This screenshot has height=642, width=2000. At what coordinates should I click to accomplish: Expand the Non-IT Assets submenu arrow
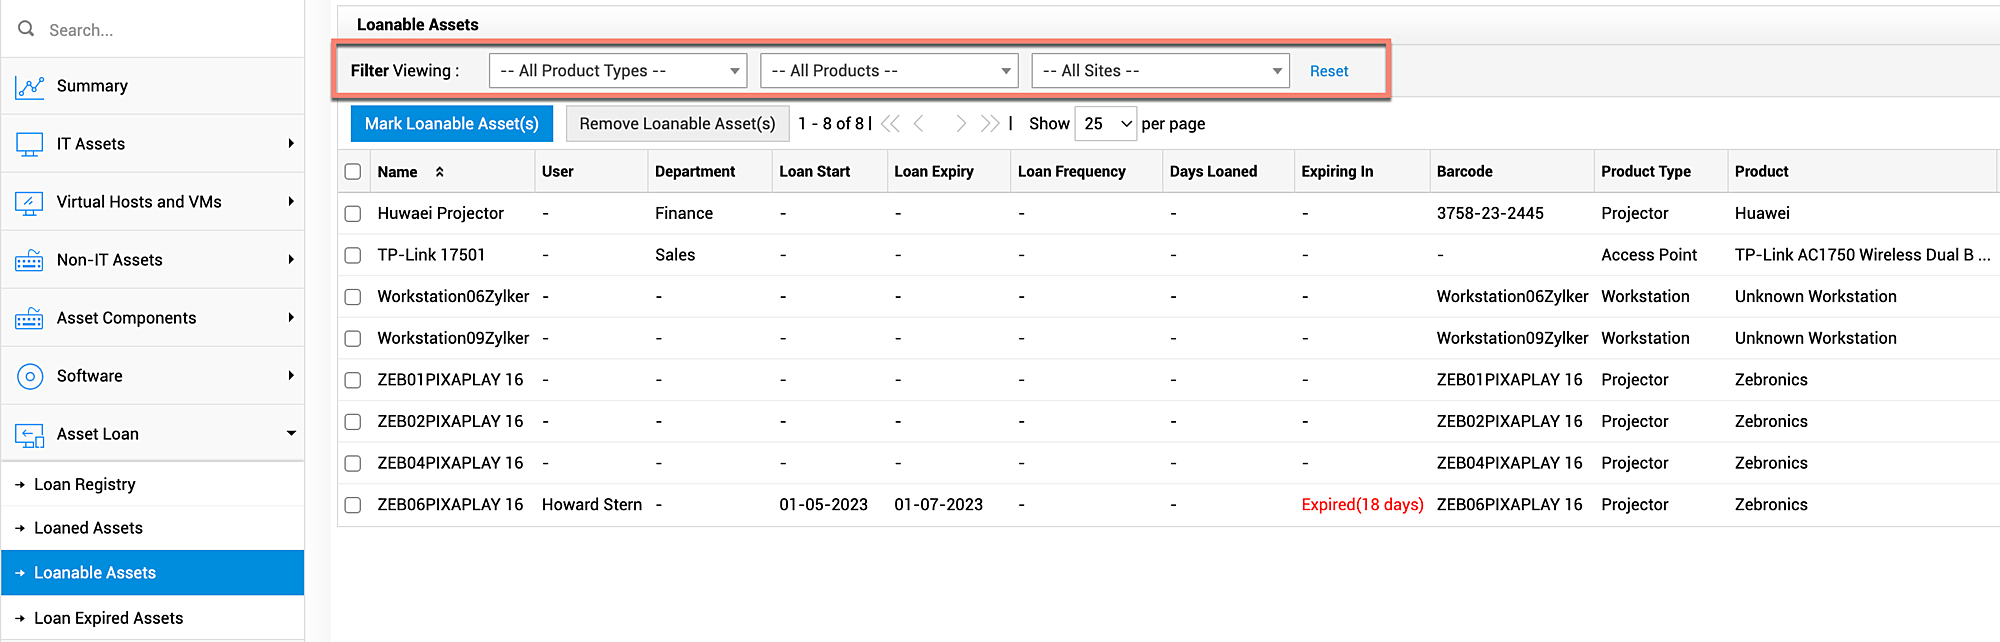point(291,260)
